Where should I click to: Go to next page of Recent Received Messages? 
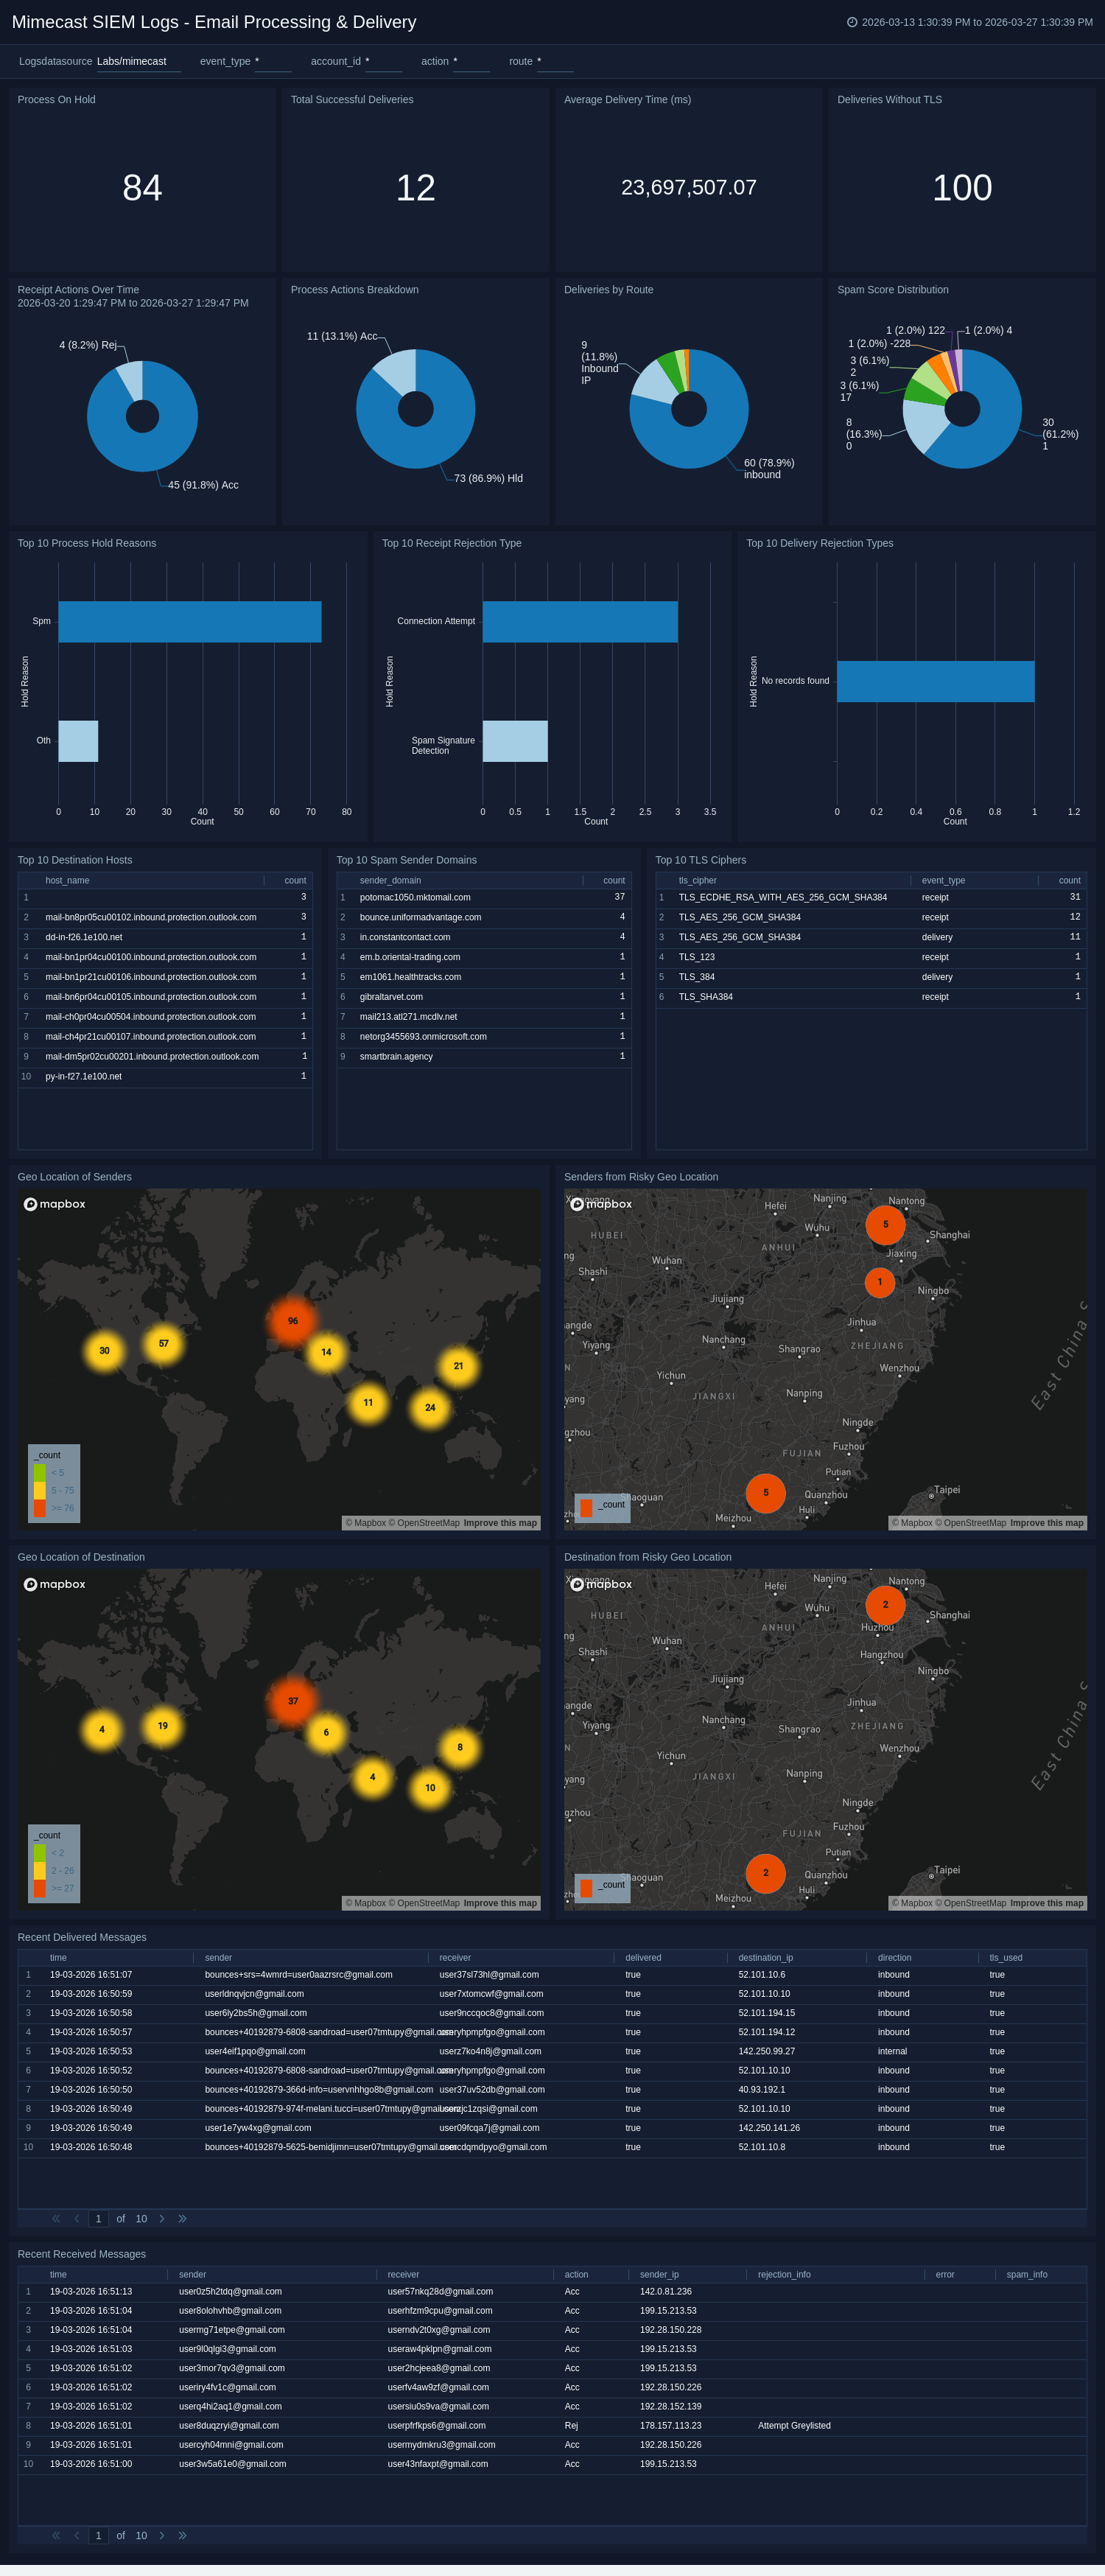[x=162, y=2535]
